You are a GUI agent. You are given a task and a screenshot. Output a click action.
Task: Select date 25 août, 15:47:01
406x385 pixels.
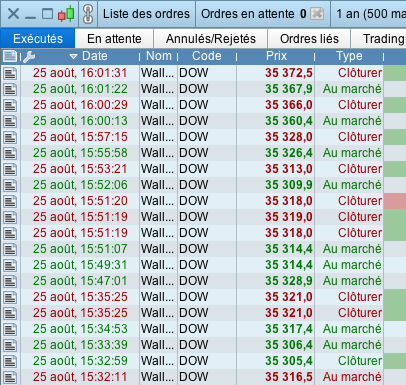[x=80, y=281]
